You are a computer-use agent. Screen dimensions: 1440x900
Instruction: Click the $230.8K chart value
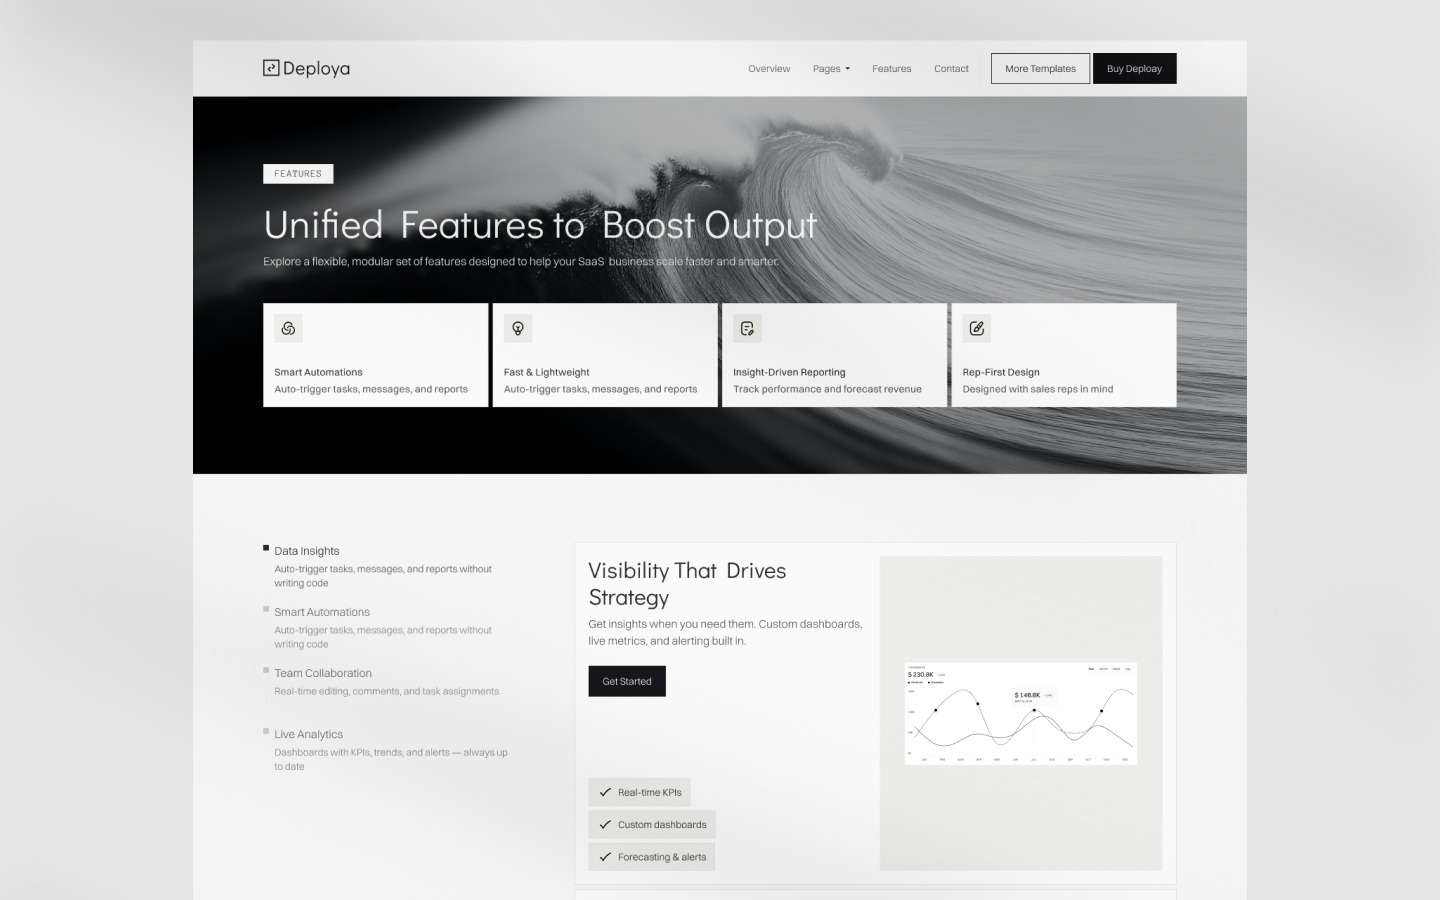click(x=921, y=675)
